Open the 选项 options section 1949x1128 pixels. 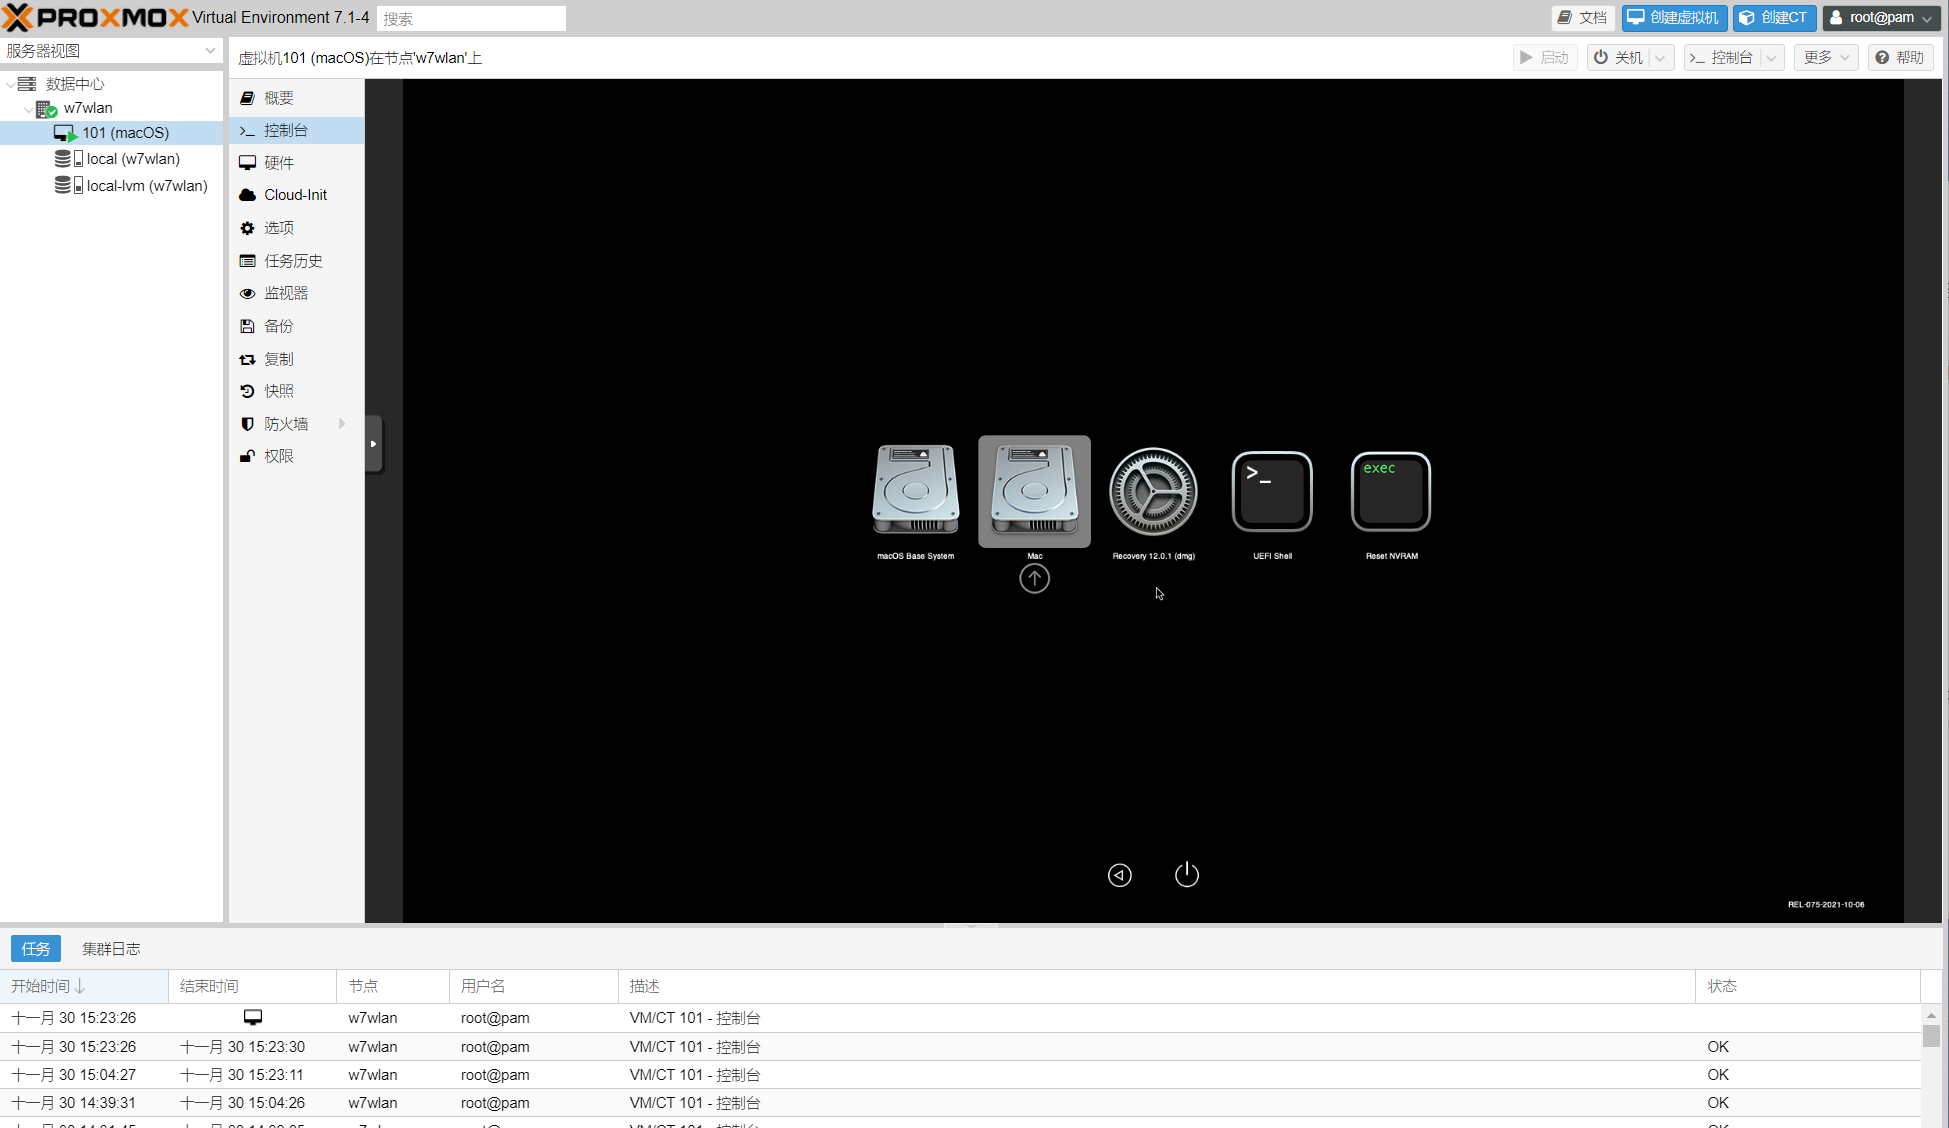tap(296, 228)
